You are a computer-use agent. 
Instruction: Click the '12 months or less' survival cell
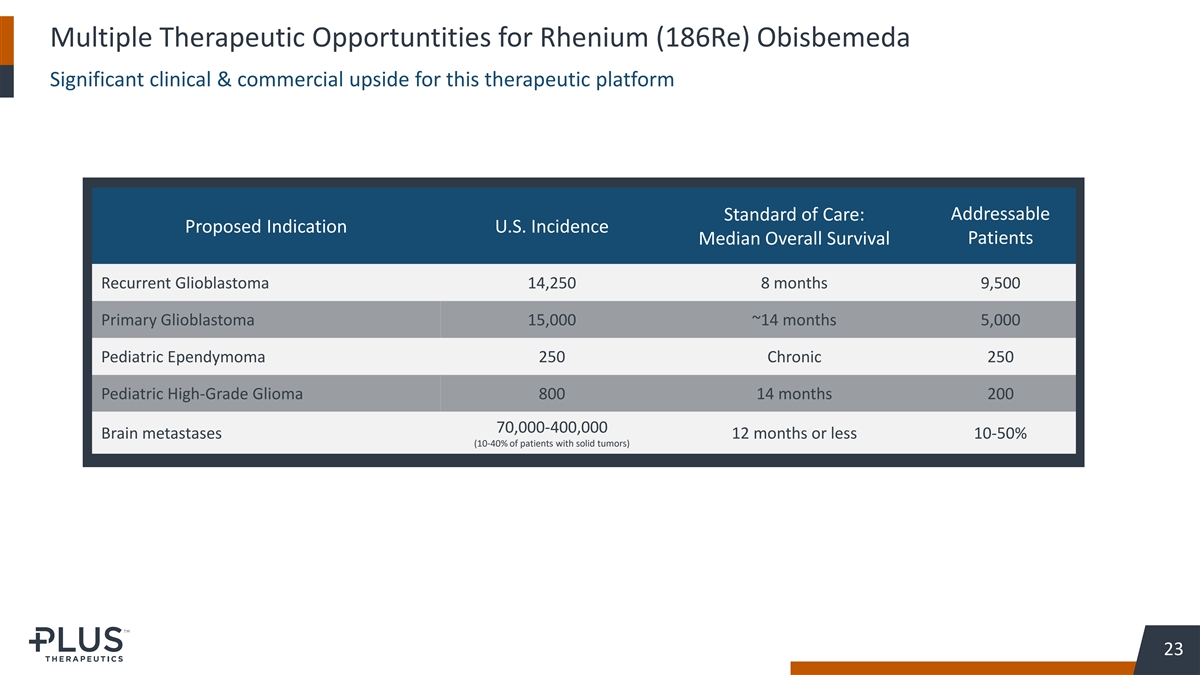(794, 434)
